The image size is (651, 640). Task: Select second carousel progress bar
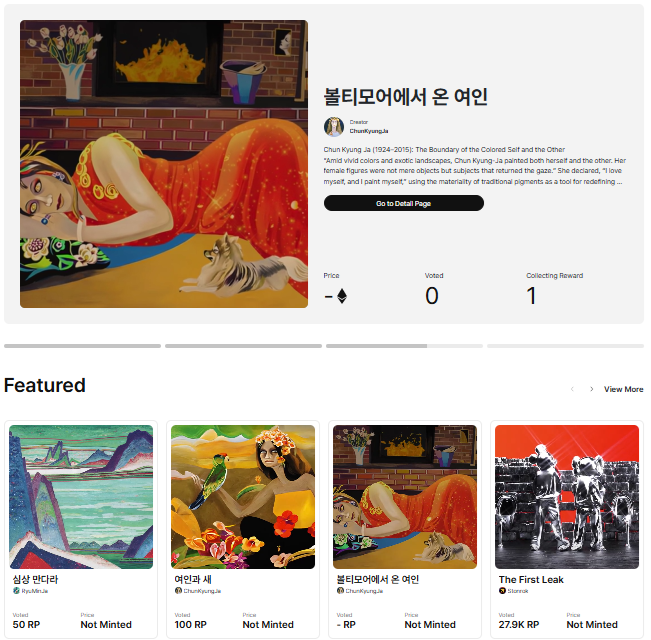(243, 346)
